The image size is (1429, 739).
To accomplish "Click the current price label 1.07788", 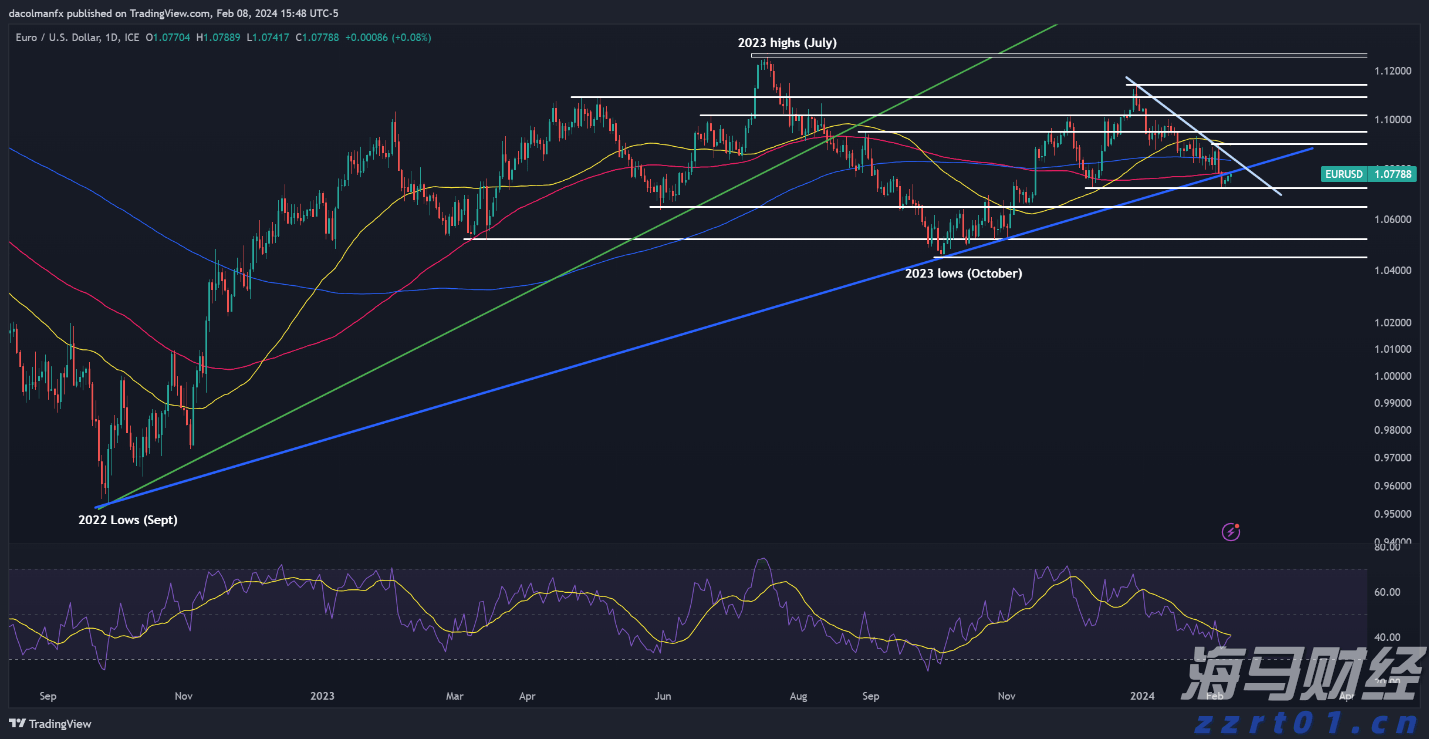I will [1391, 174].
